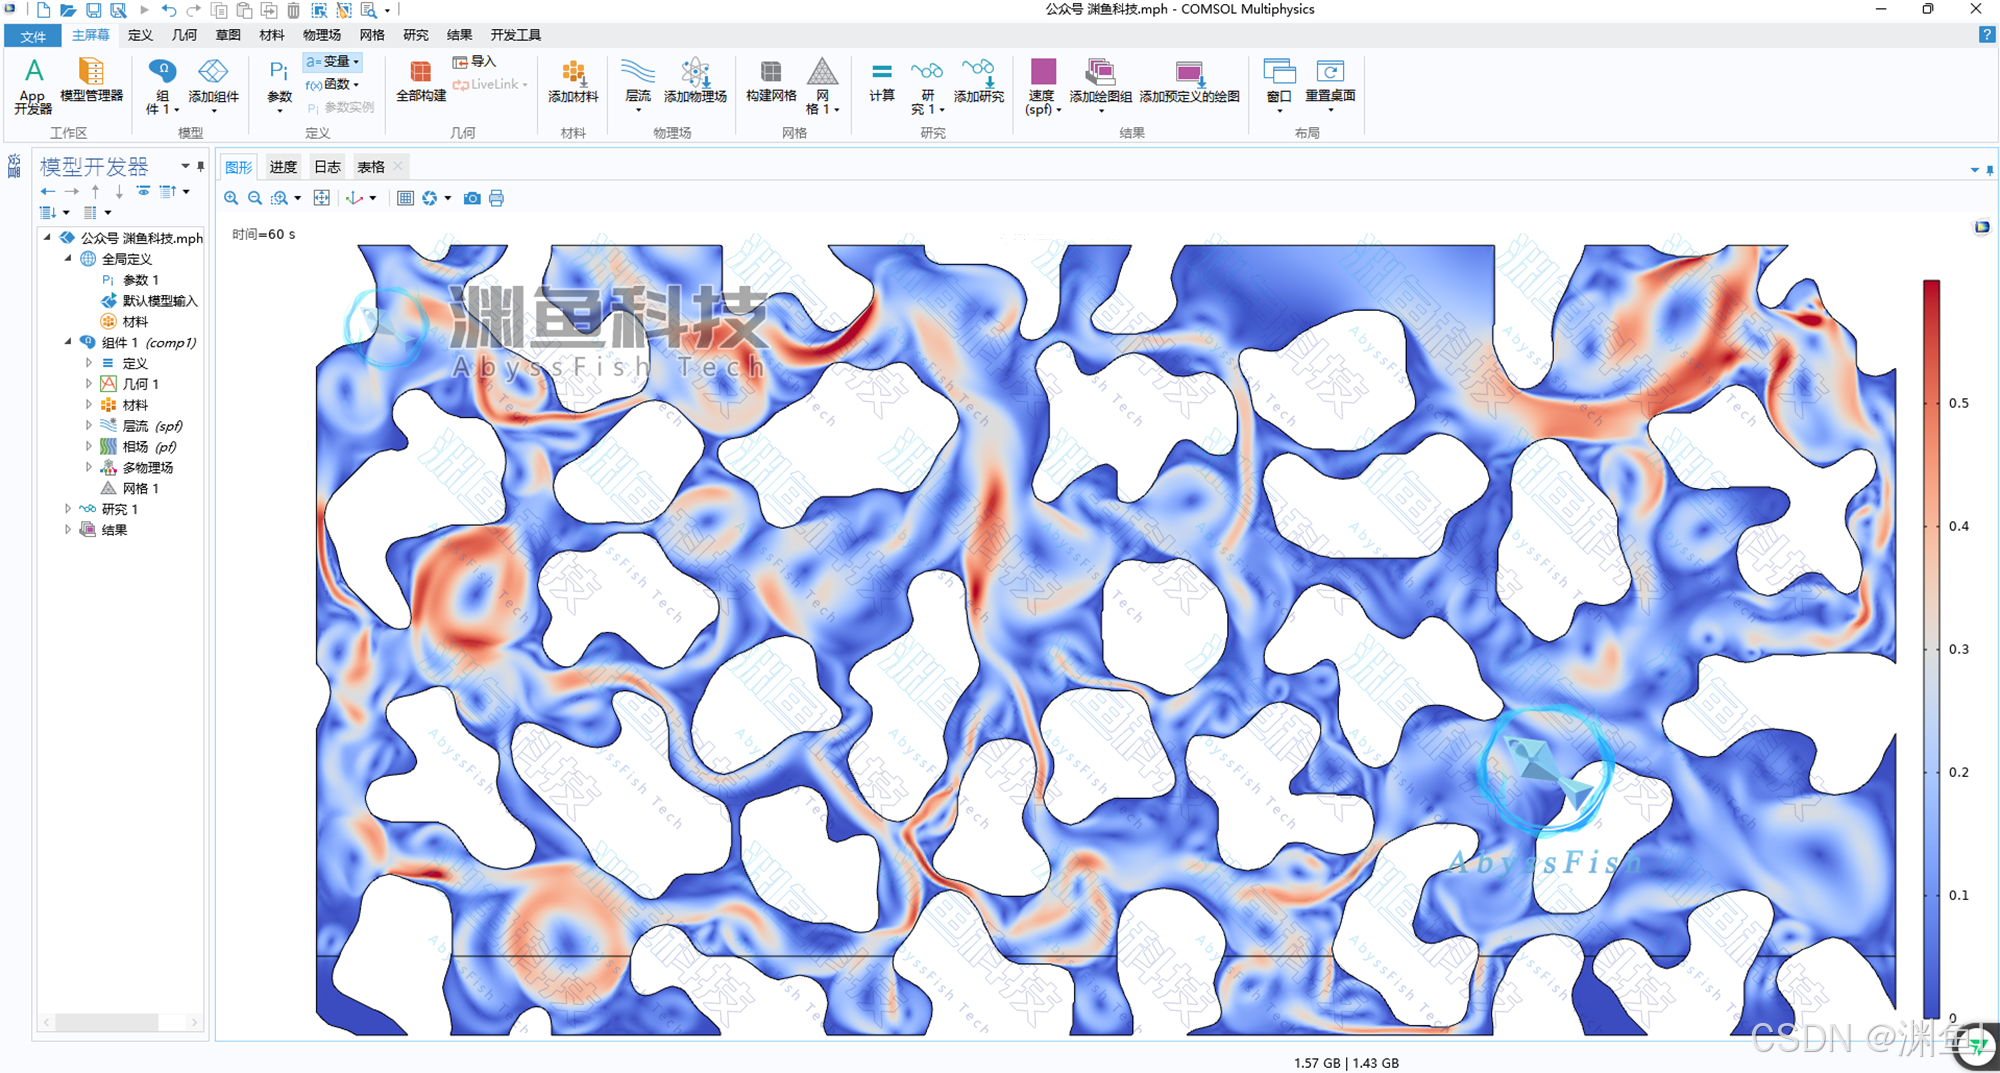Switch to the 物理场 ribbon tab
This screenshot has width=2000, height=1073.
(x=321, y=35)
